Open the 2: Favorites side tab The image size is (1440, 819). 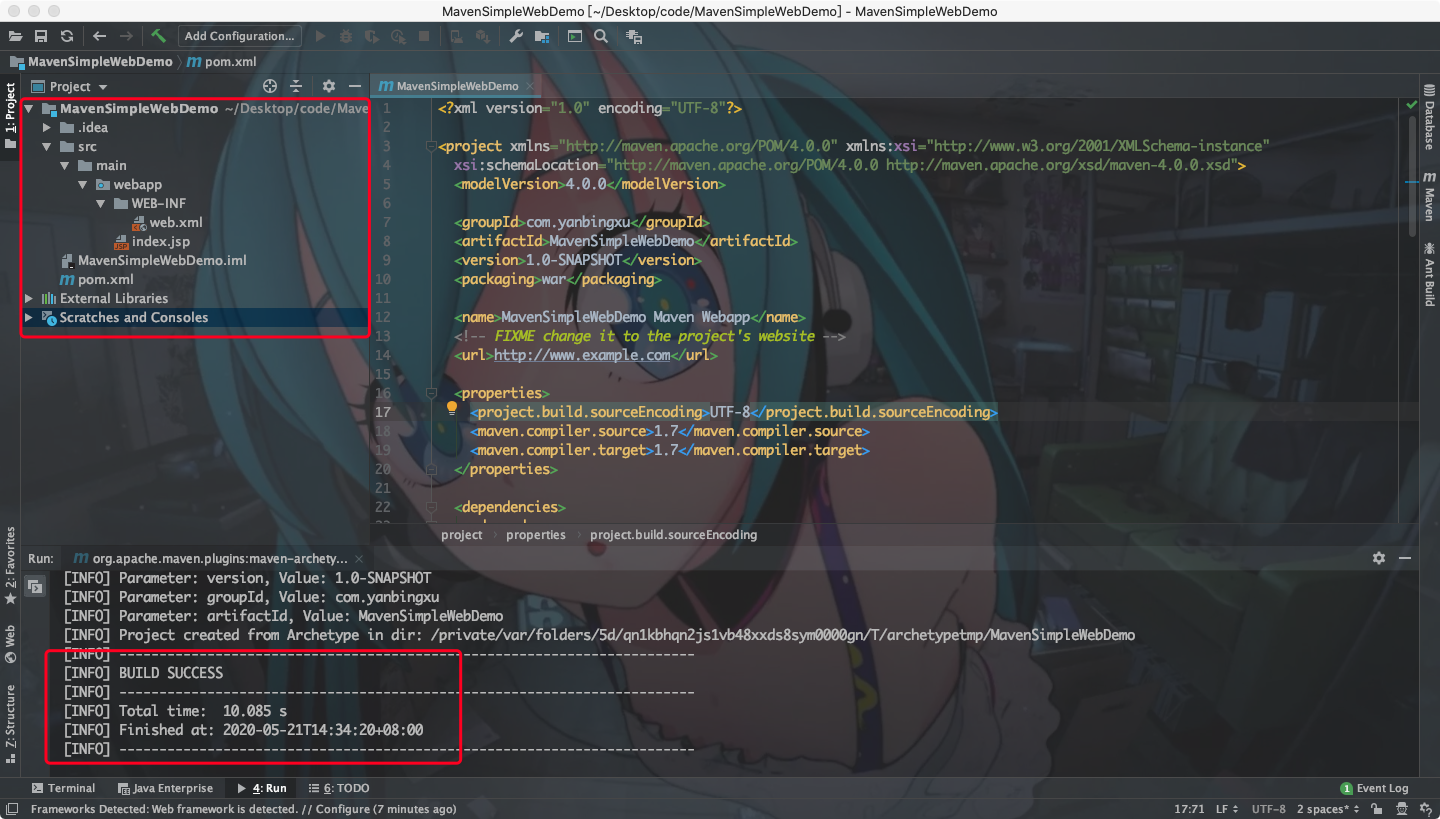coord(11,565)
